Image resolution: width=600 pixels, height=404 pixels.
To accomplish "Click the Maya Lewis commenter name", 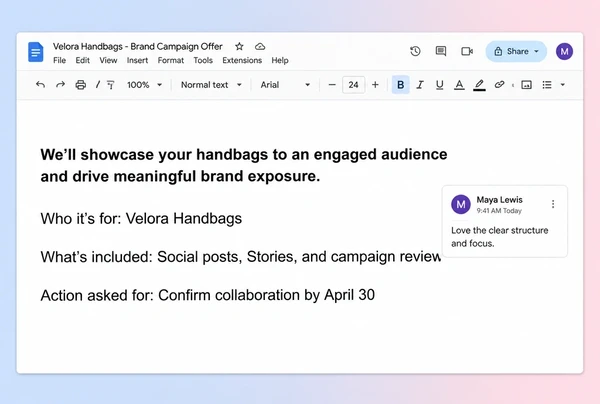I will click(x=499, y=200).
